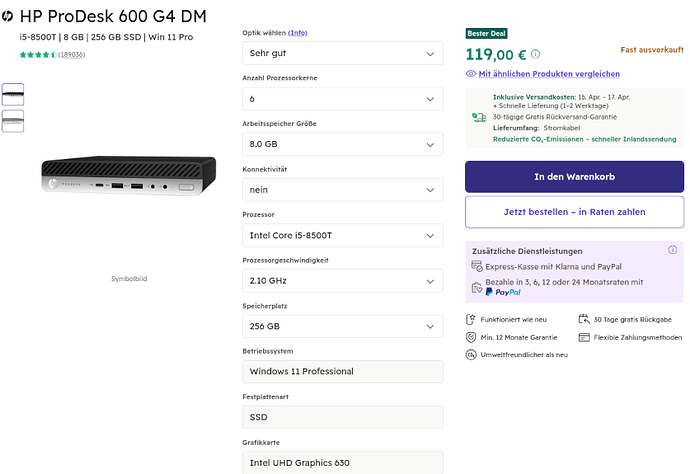
Task: Click the 119,00 € price
Action: [x=496, y=55]
